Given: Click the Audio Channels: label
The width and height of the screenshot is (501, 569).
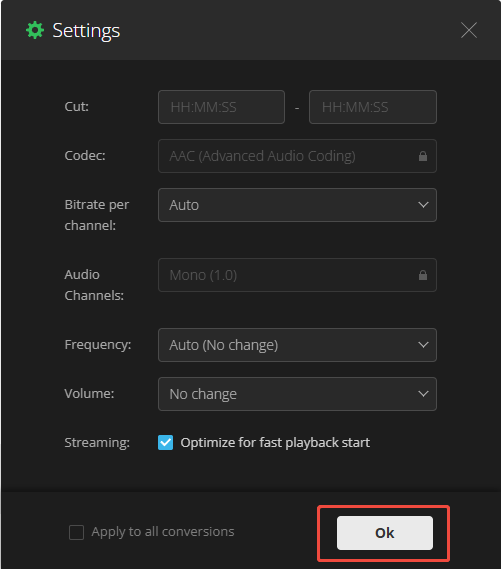Looking at the screenshot, I should tap(94, 285).
